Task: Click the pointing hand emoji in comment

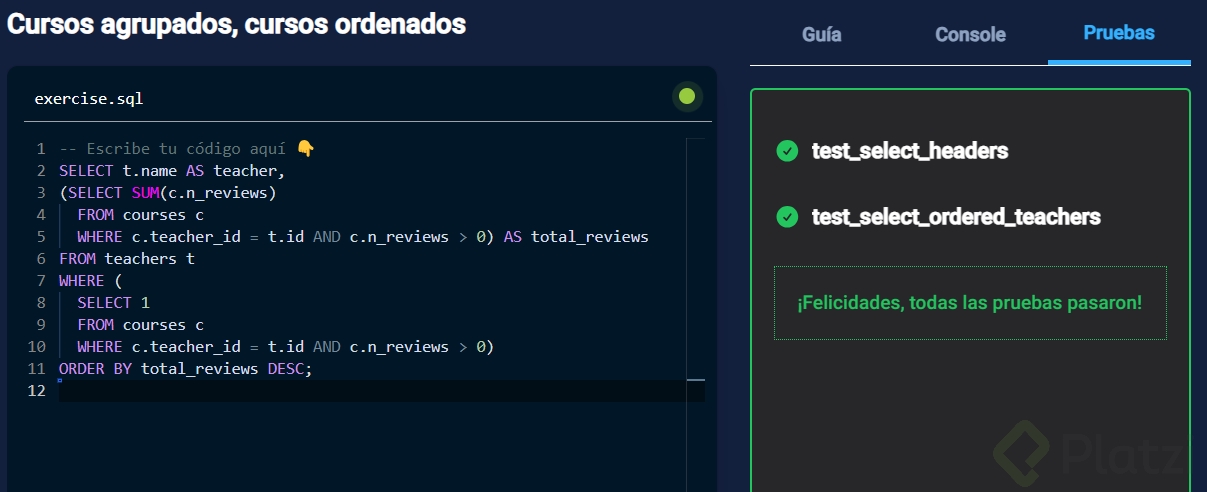Action: coord(306,149)
